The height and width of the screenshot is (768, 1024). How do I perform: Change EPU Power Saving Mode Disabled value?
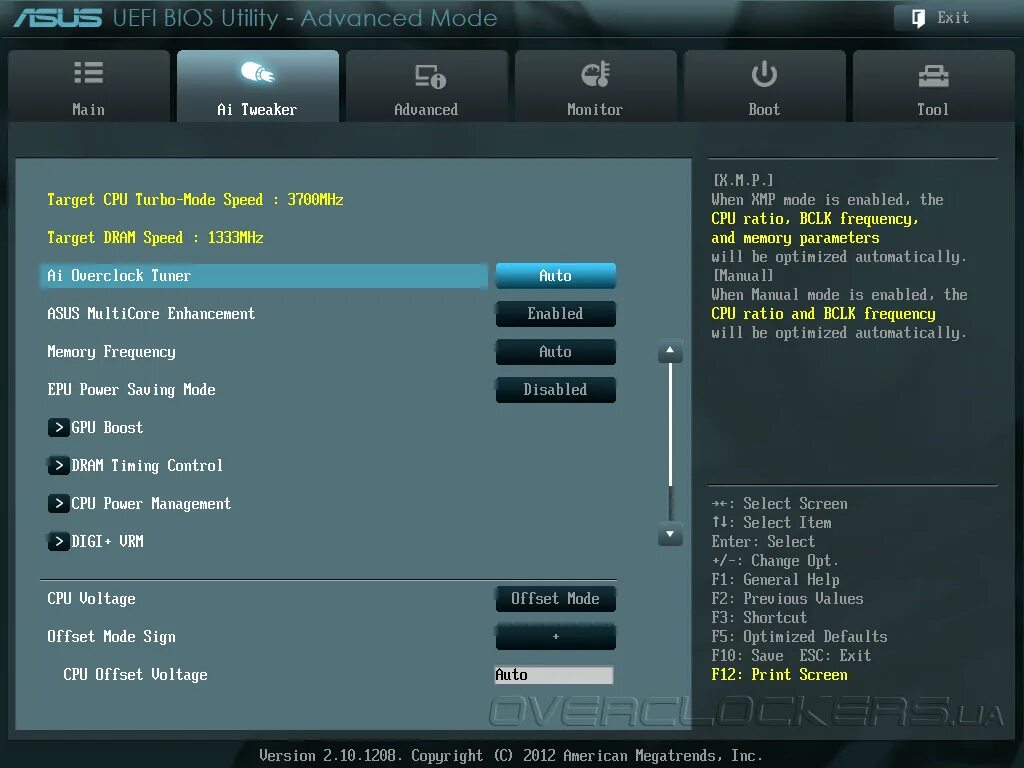click(x=556, y=389)
